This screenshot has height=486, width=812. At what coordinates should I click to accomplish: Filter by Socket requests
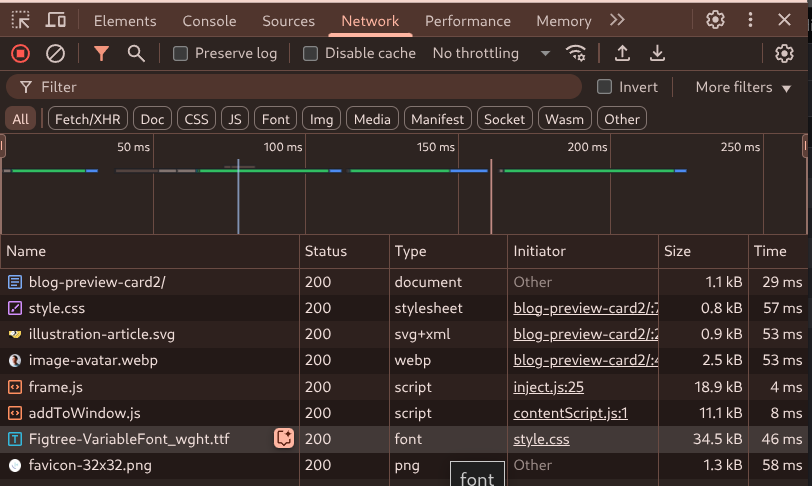(x=504, y=119)
